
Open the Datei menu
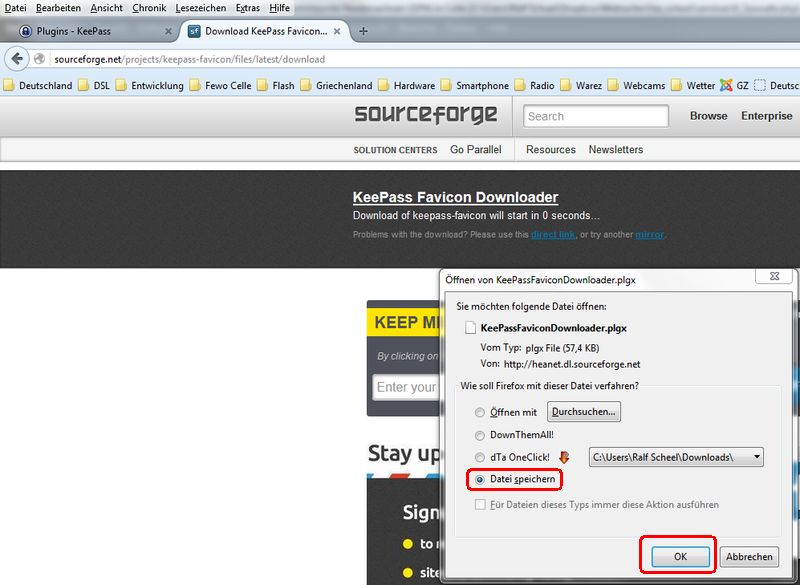pyautogui.click(x=15, y=8)
